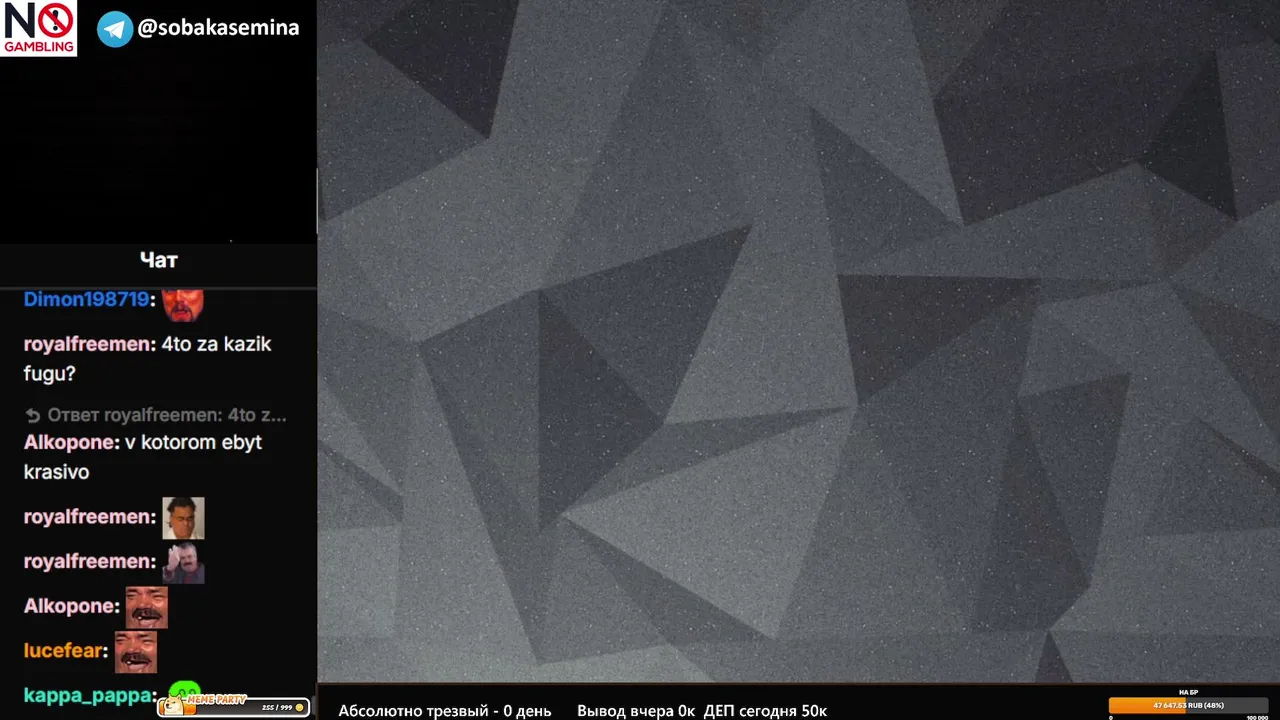Click the orange RUB goal progress bar

[1188, 705]
